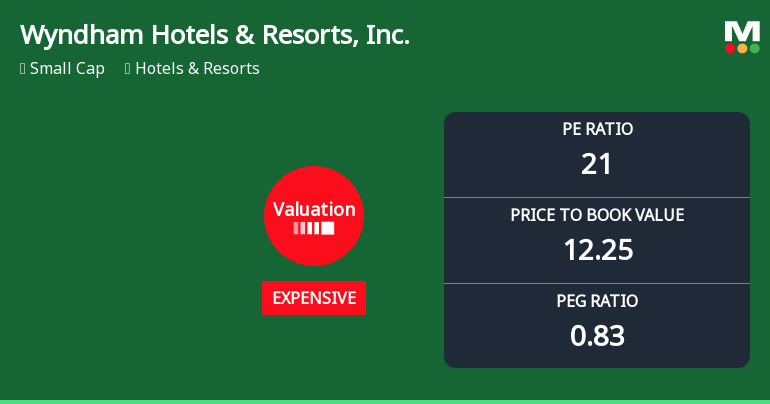Click the light green bar at bottom
Screen dimensions: 770x404
coord(385,401)
